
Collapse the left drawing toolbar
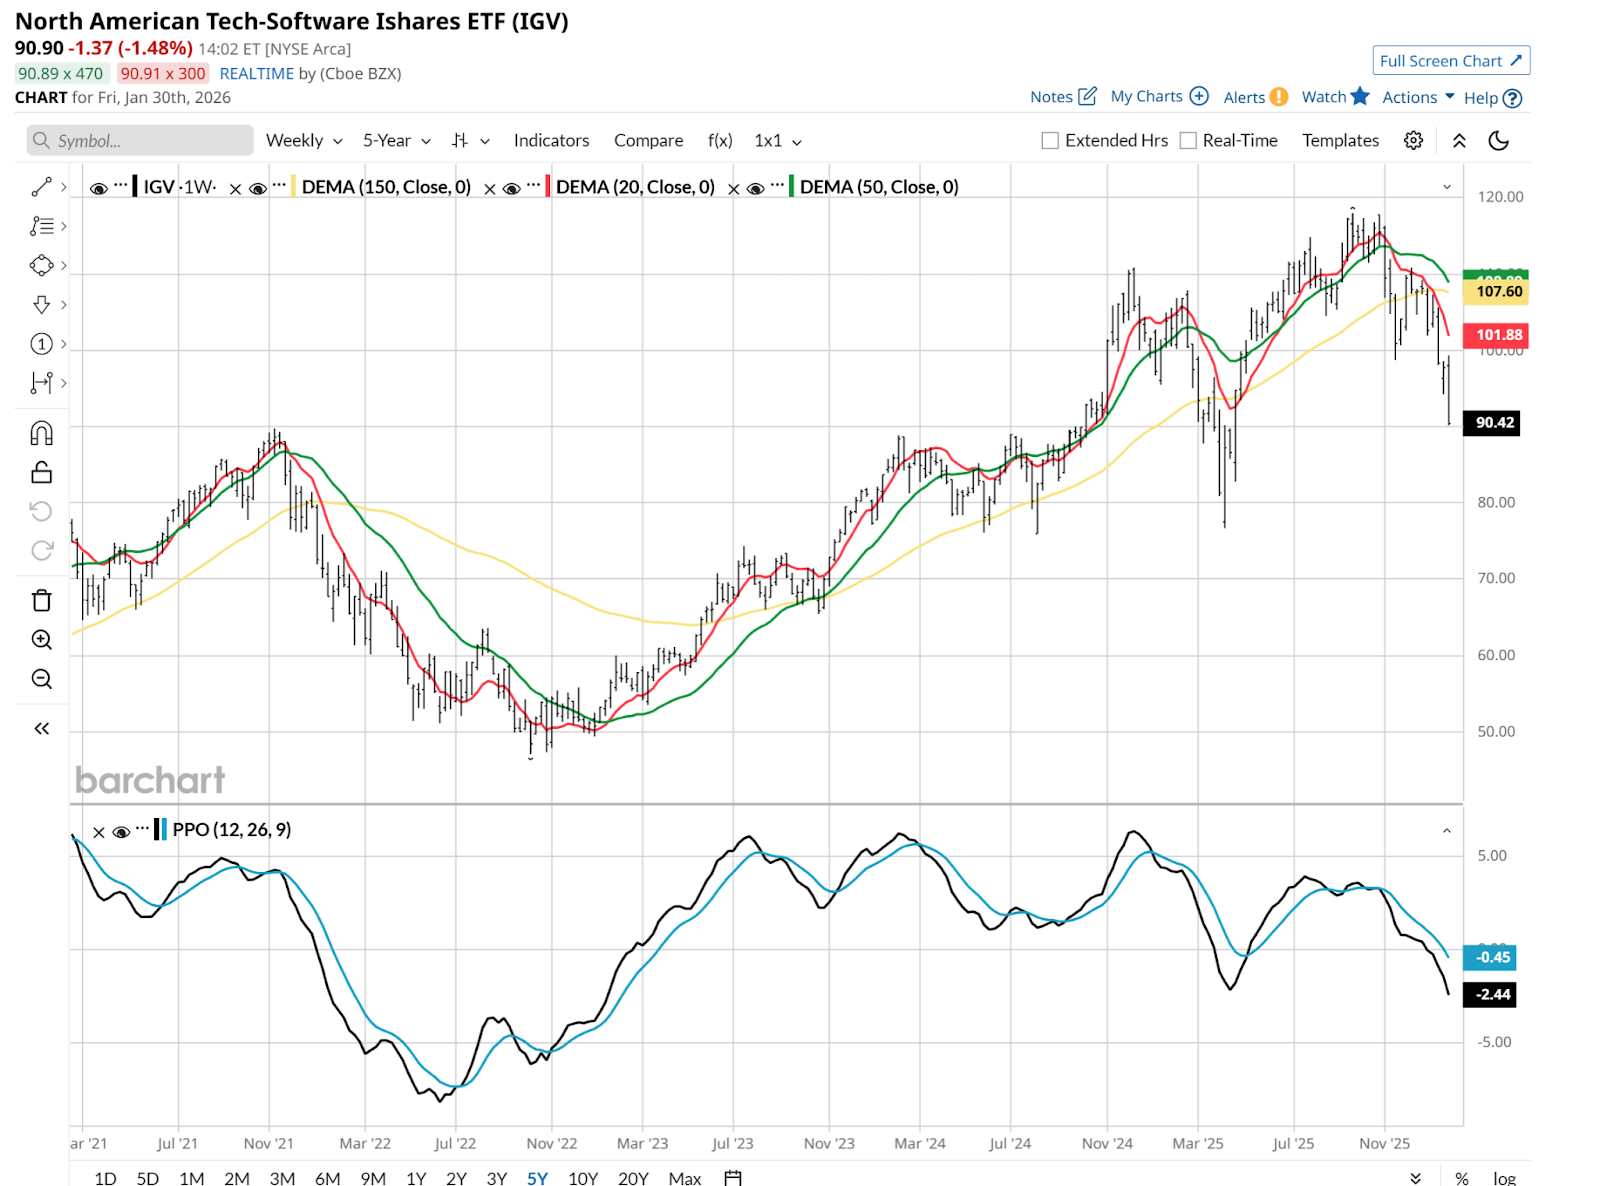(x=41, y=728)
